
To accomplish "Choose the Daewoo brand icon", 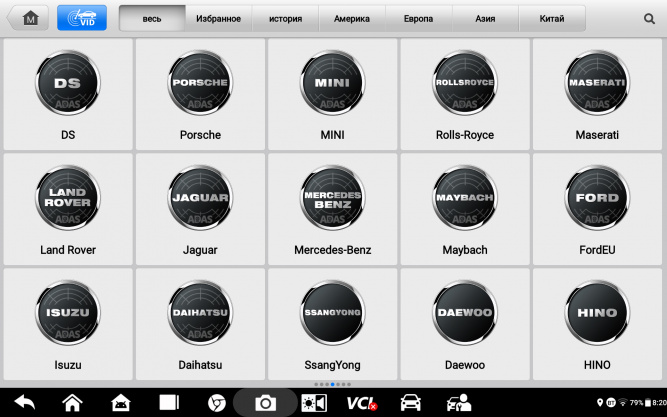I will click(x=465, y=313).
